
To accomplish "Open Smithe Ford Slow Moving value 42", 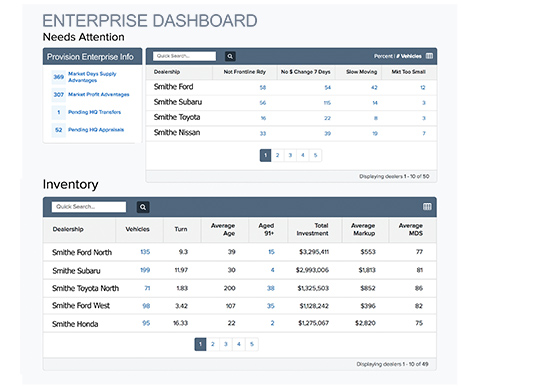I will (374, 88).
